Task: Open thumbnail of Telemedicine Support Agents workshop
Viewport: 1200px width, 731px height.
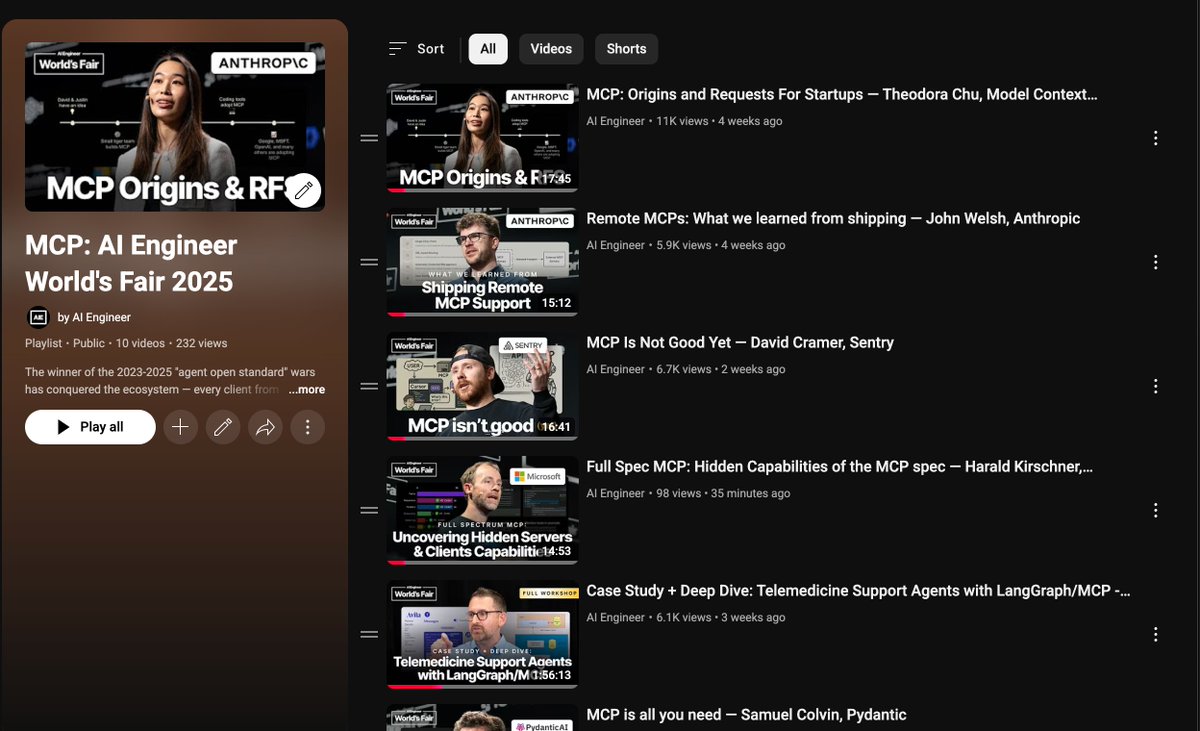Action: coord(482,634)
